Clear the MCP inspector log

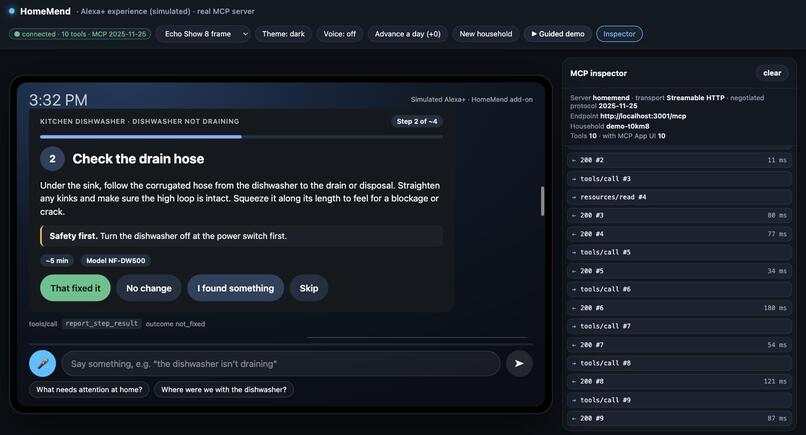[772, 73]
